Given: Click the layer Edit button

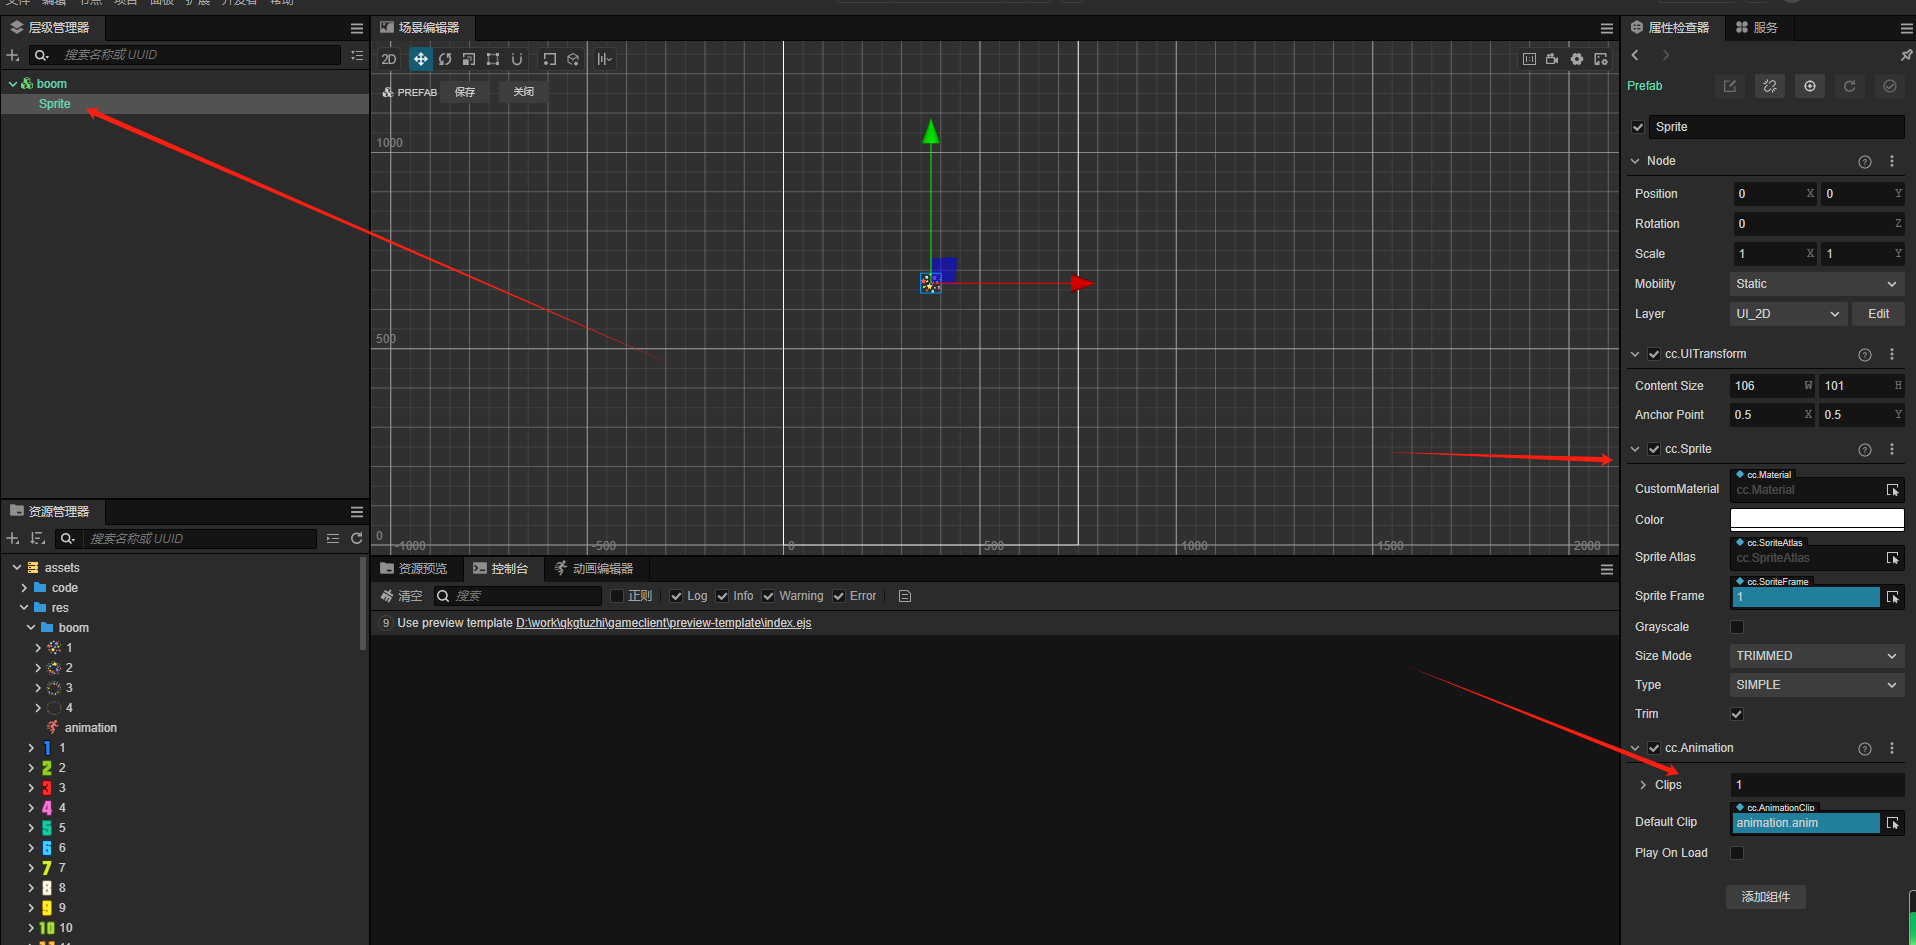Looking at the screenshot, I should coord(1878,314).
